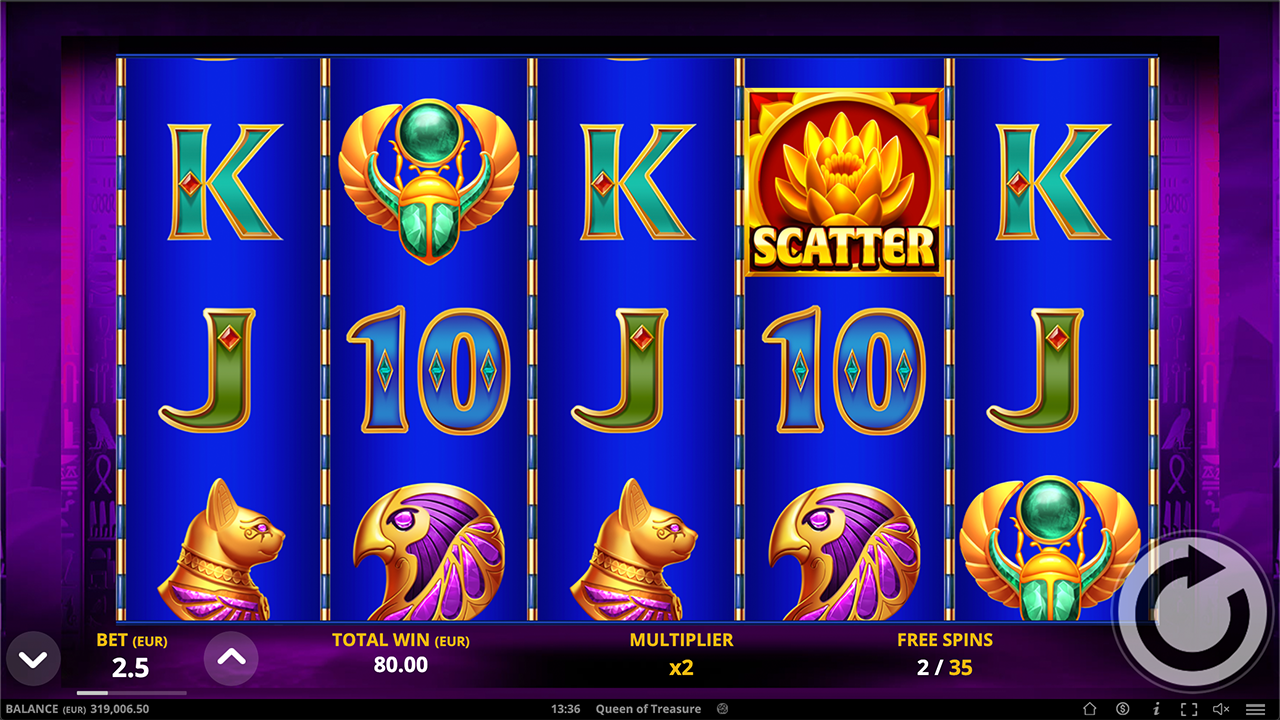Unmute sound with the speaker icon
The image size is (1280, 720).
(x=1221, y=709)
